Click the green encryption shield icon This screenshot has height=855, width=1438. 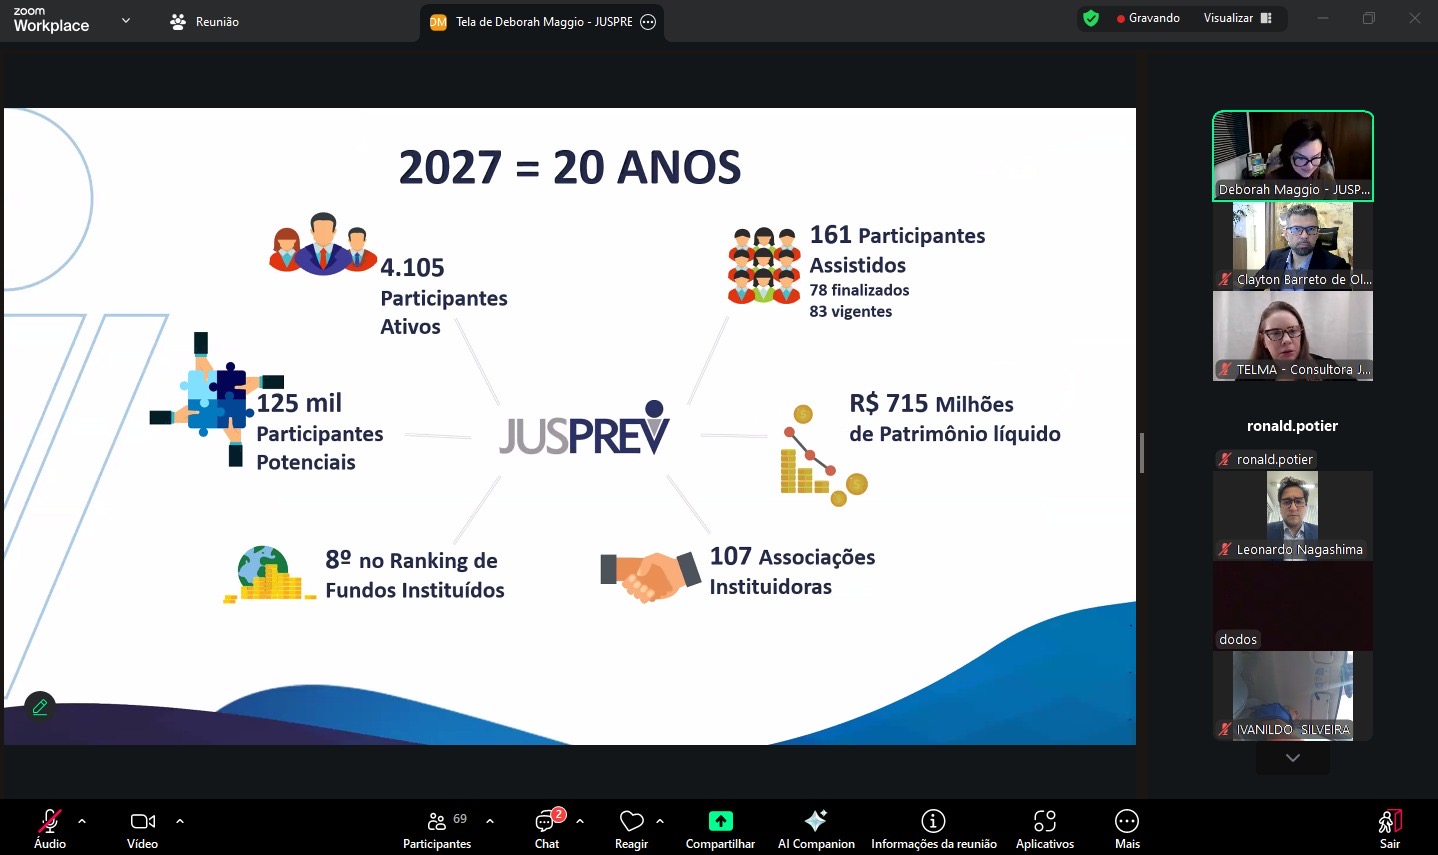(x=1091, y=18)
